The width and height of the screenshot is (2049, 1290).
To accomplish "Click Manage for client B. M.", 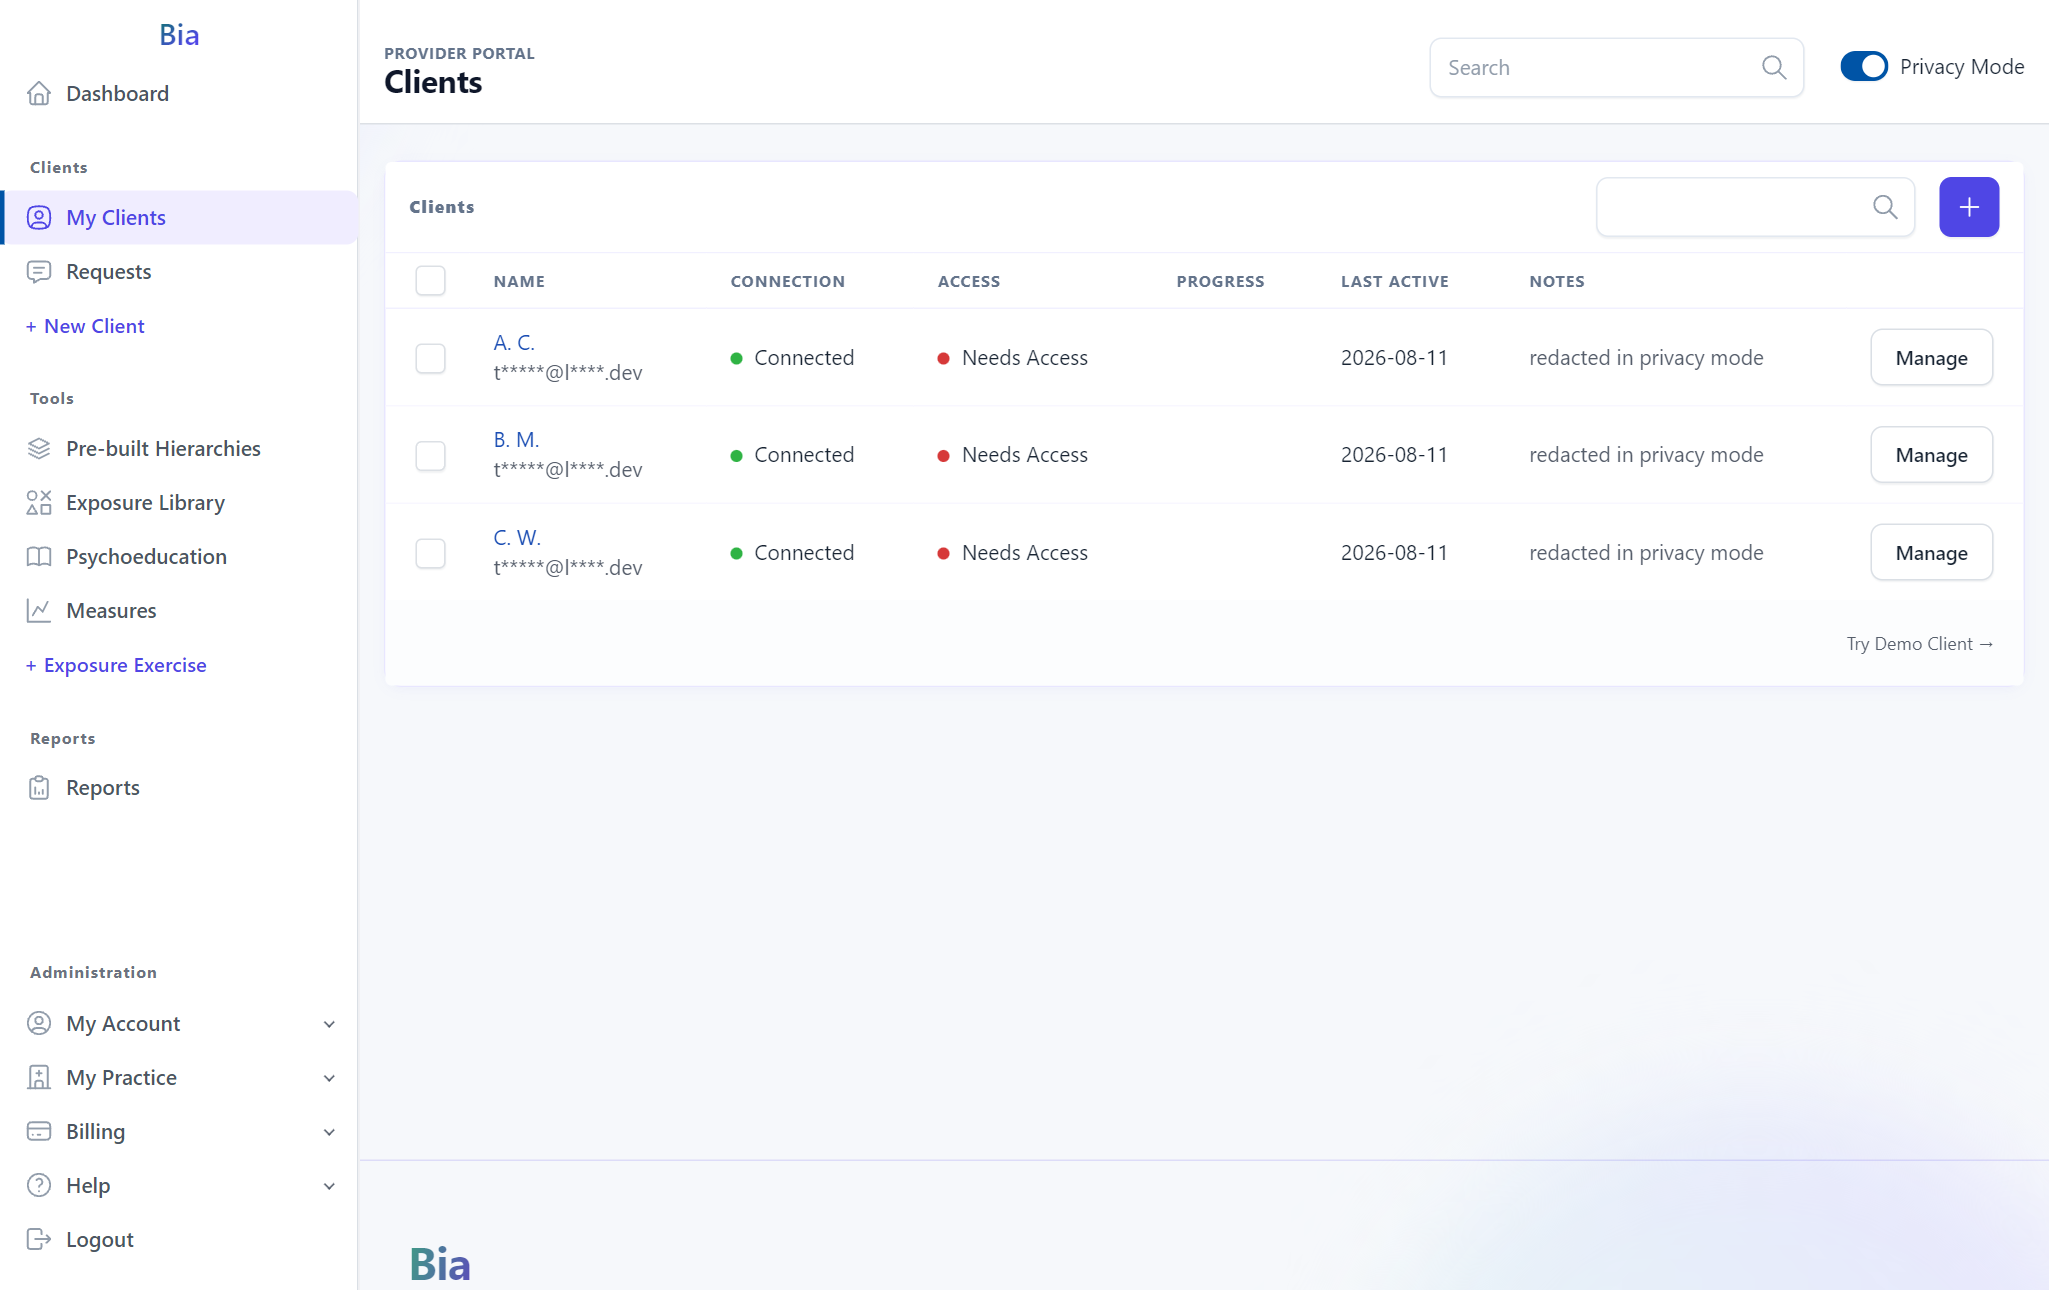I will [x=1931, y=455].
